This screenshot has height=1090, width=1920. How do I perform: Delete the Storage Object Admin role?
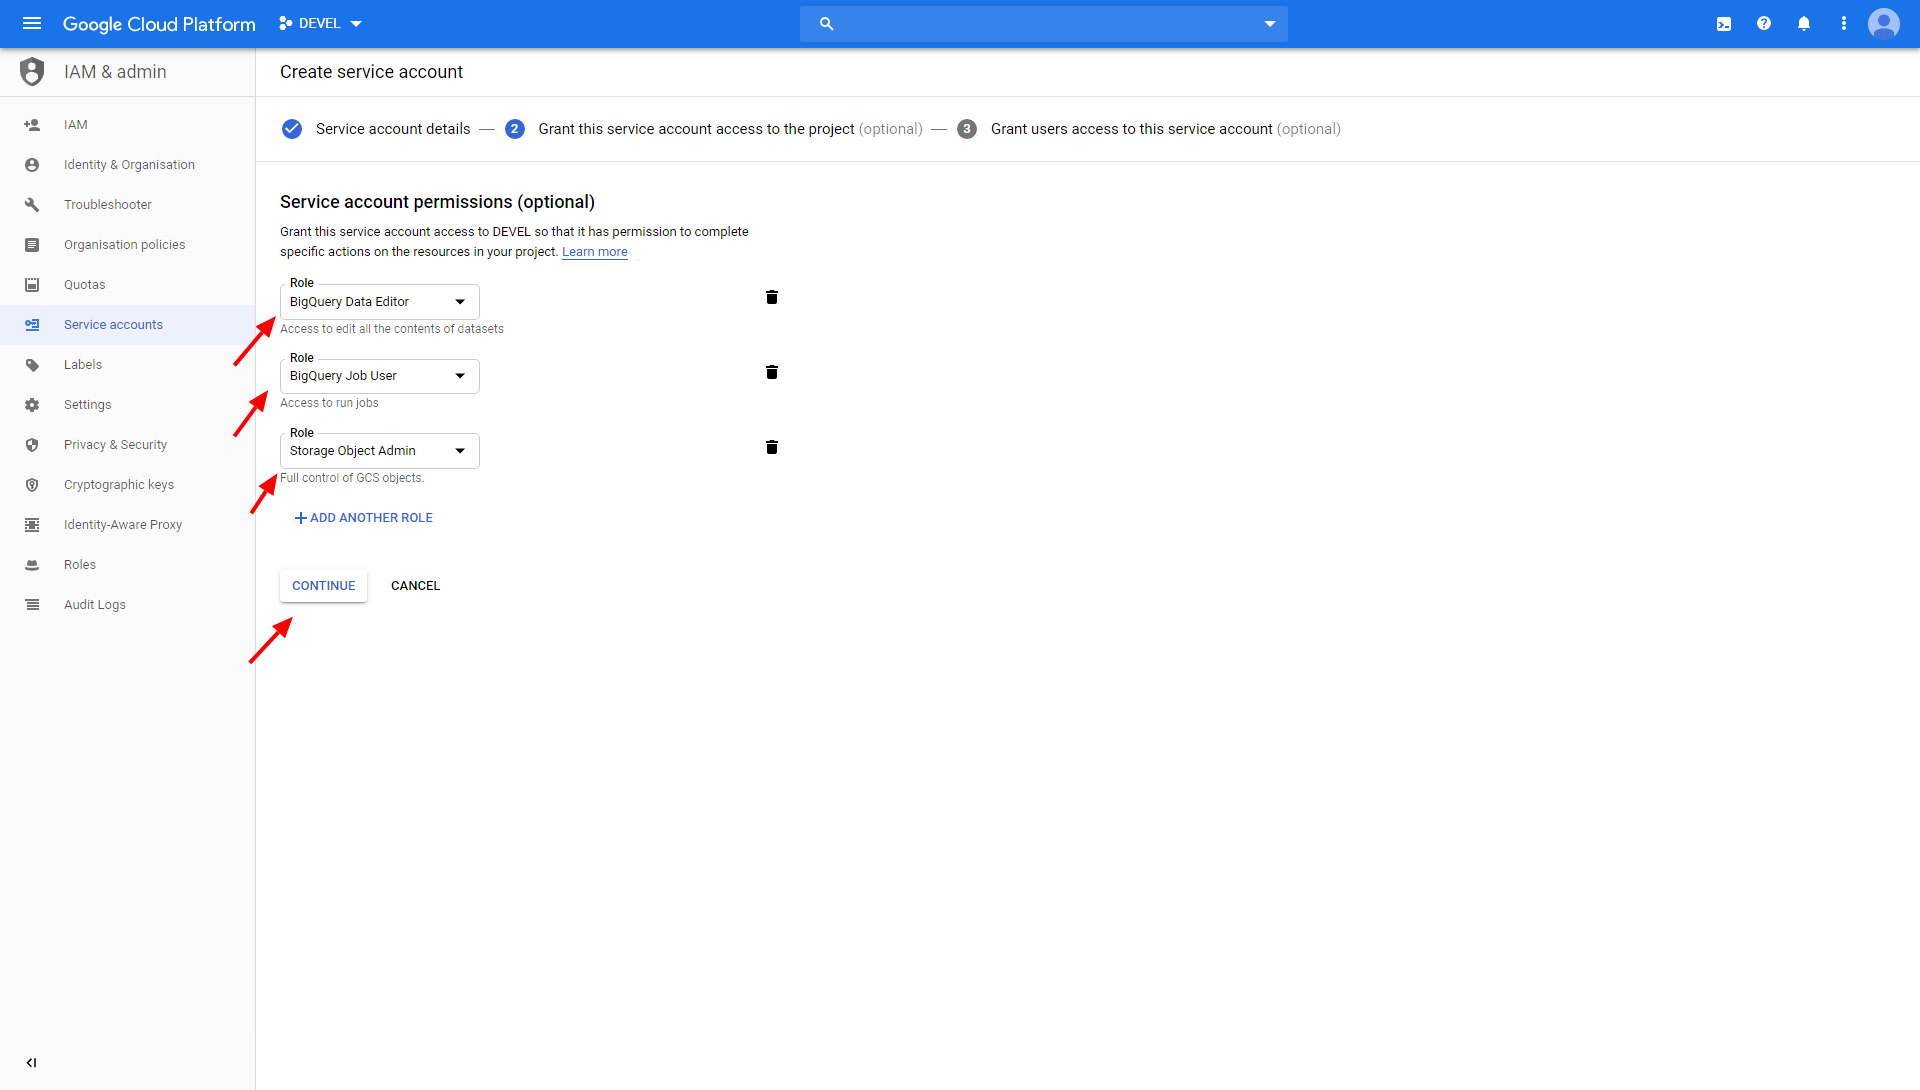pyautogui.click(x=772, y=447)
